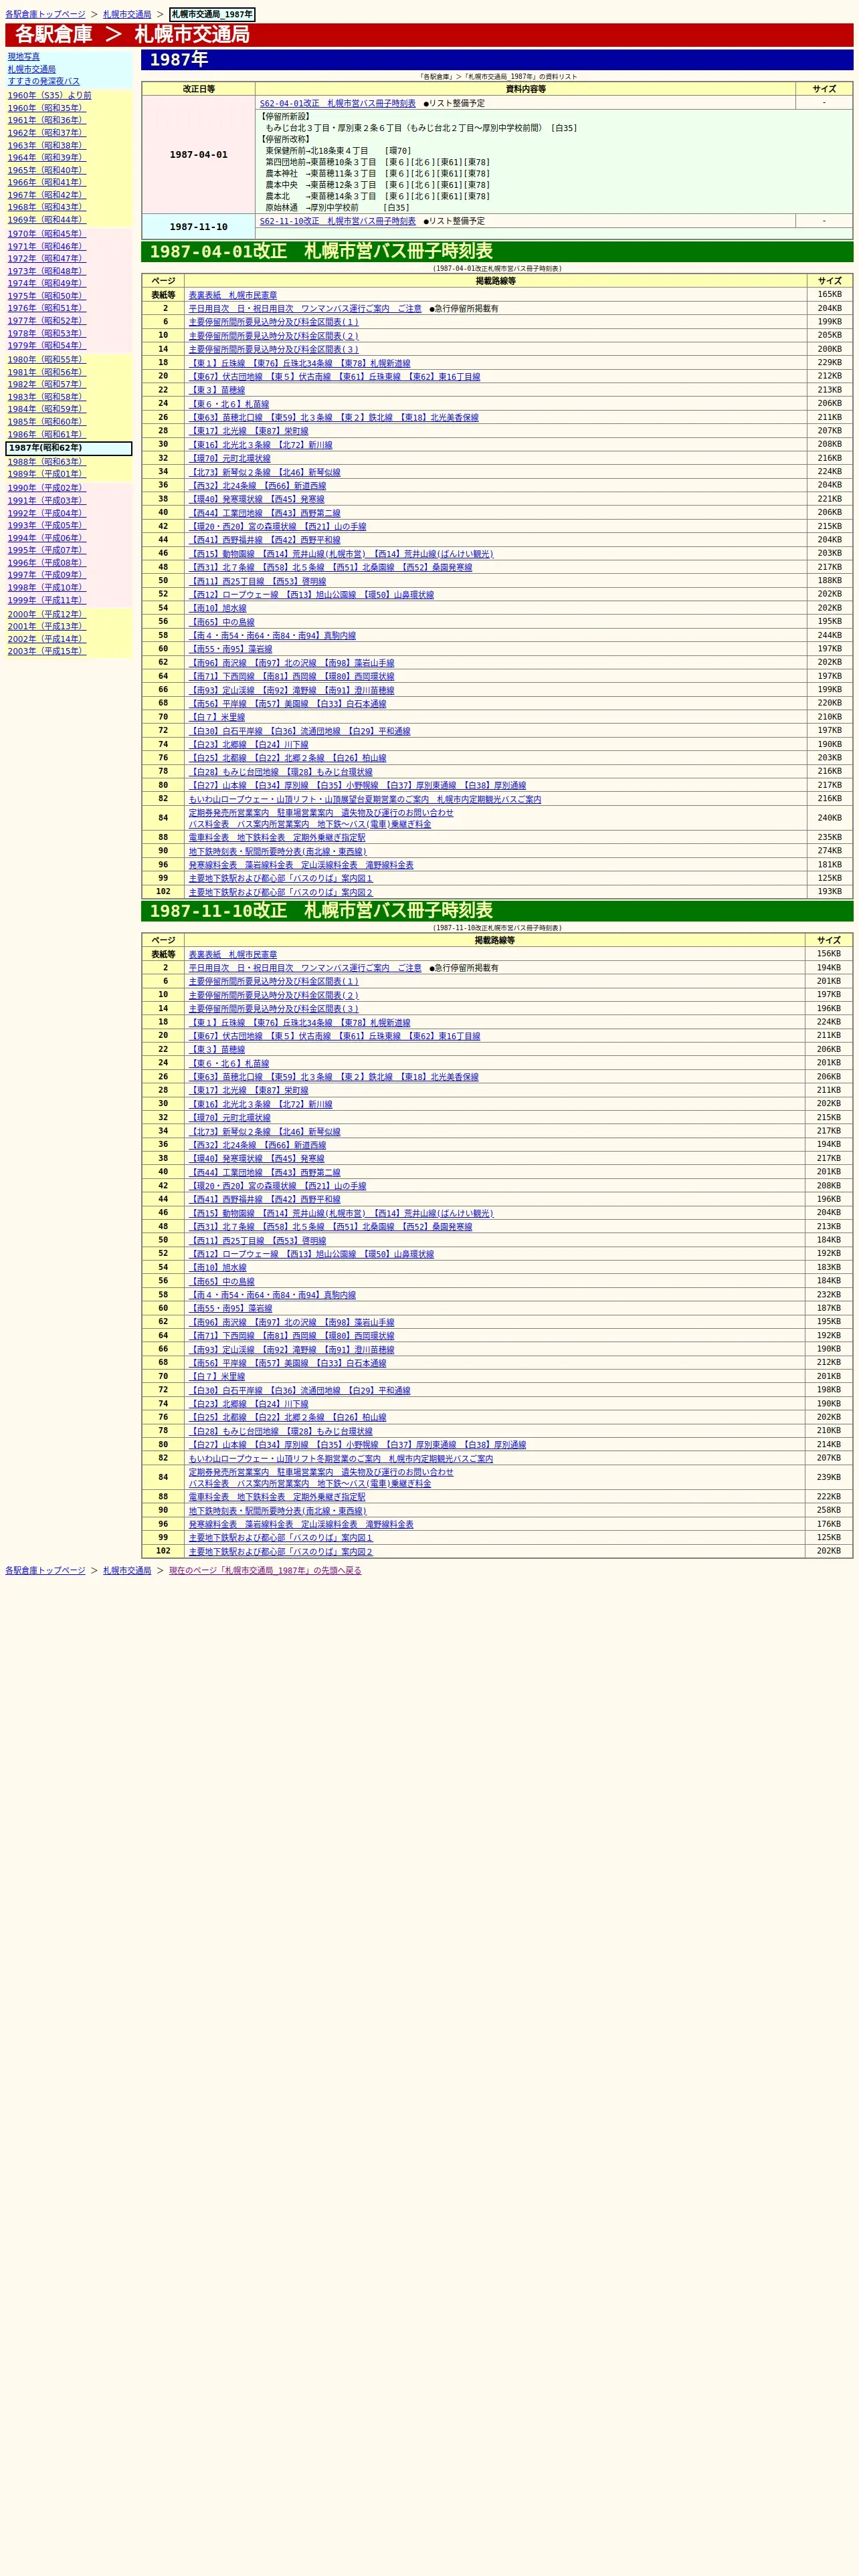Open 【白23】北郷線 row link in 1987-11-10 table

click(x=249, y=1405)
